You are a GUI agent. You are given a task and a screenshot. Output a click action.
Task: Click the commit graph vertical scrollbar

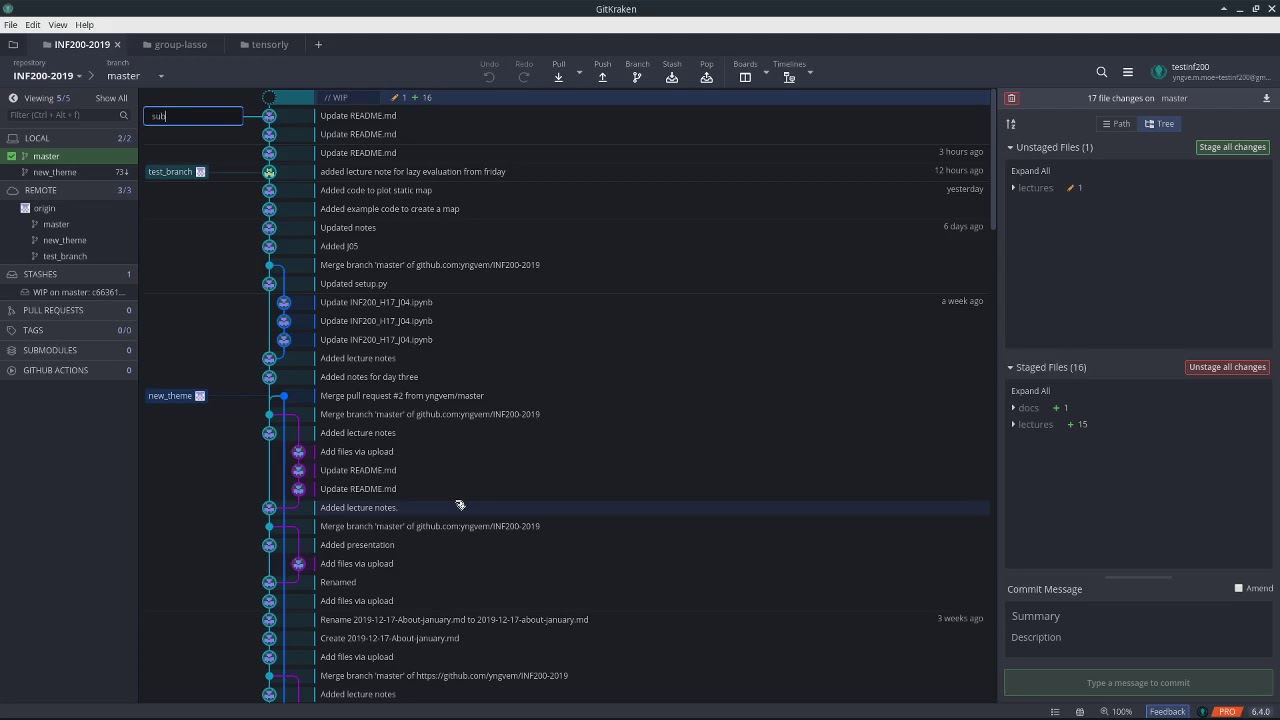click(994, 160)
